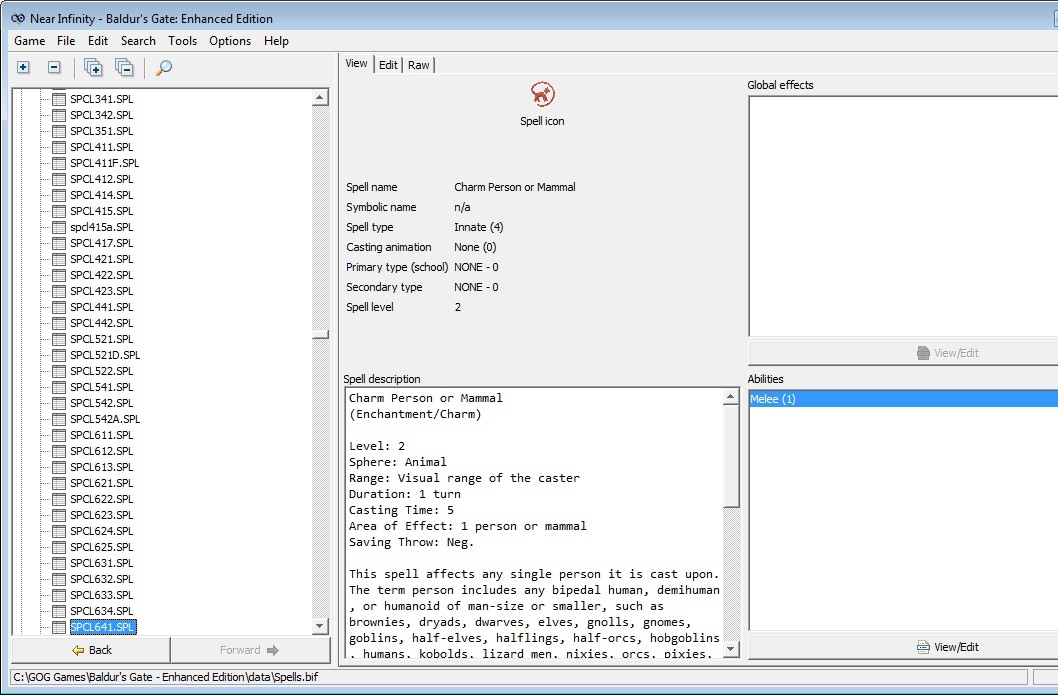This screenshot has height=695, width=1058.
Task: Click the Charm Person spell icon image
Action: tap(542, 94)
